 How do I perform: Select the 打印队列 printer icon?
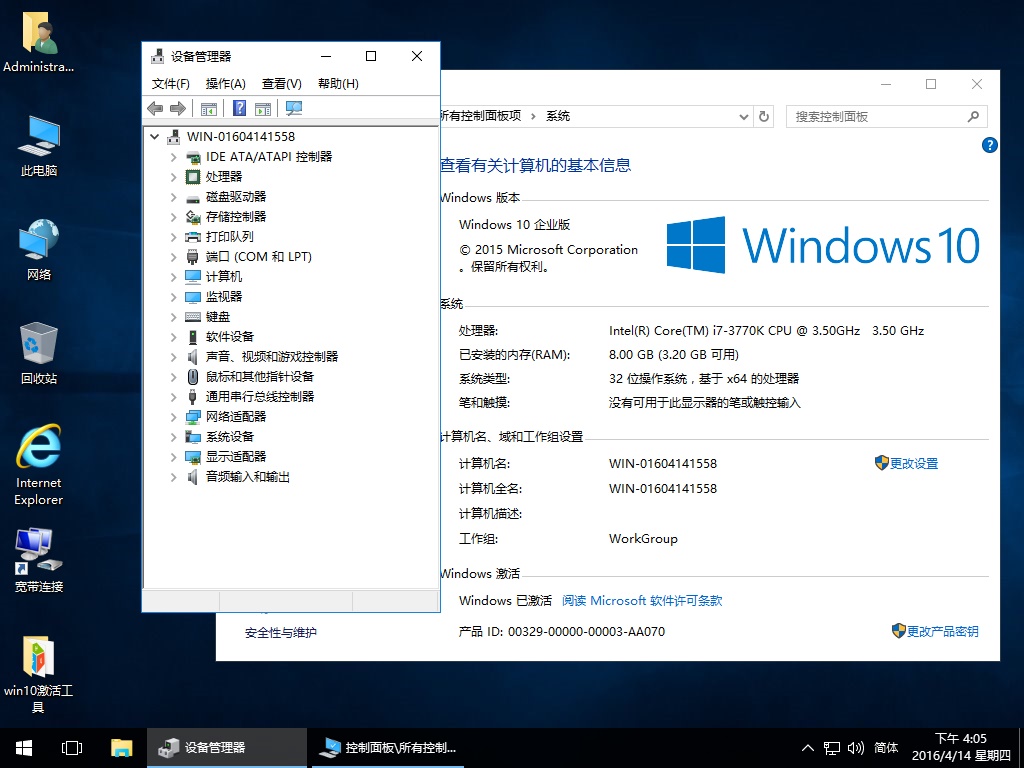[193, 237]
